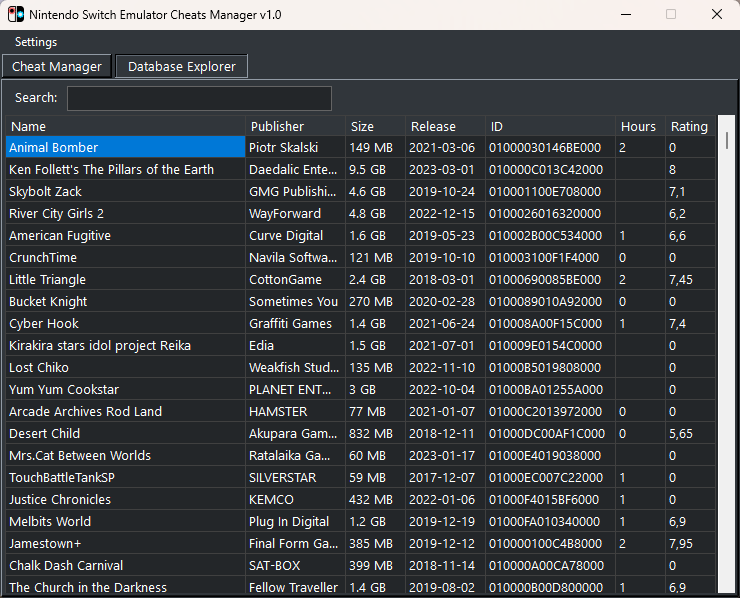Image resolution: width=740 pixels, height=598 pixels.
Task: Click publisher cell Sometimes You
Action: point(295,302)
